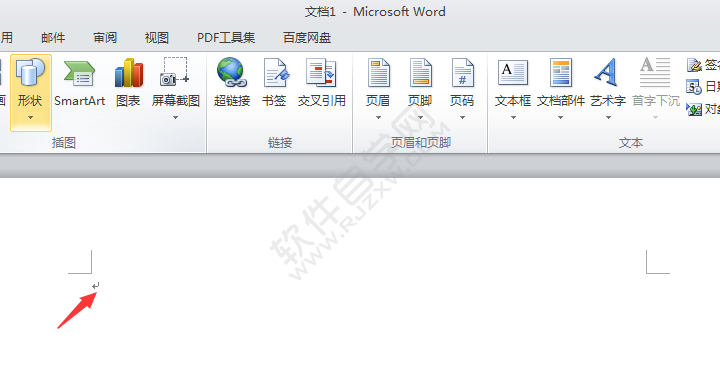Image resolution: width=720 pixels, height=383 pixels.
Task: Click the WordArt (艺术字) icon
Action: coord(606,73)
